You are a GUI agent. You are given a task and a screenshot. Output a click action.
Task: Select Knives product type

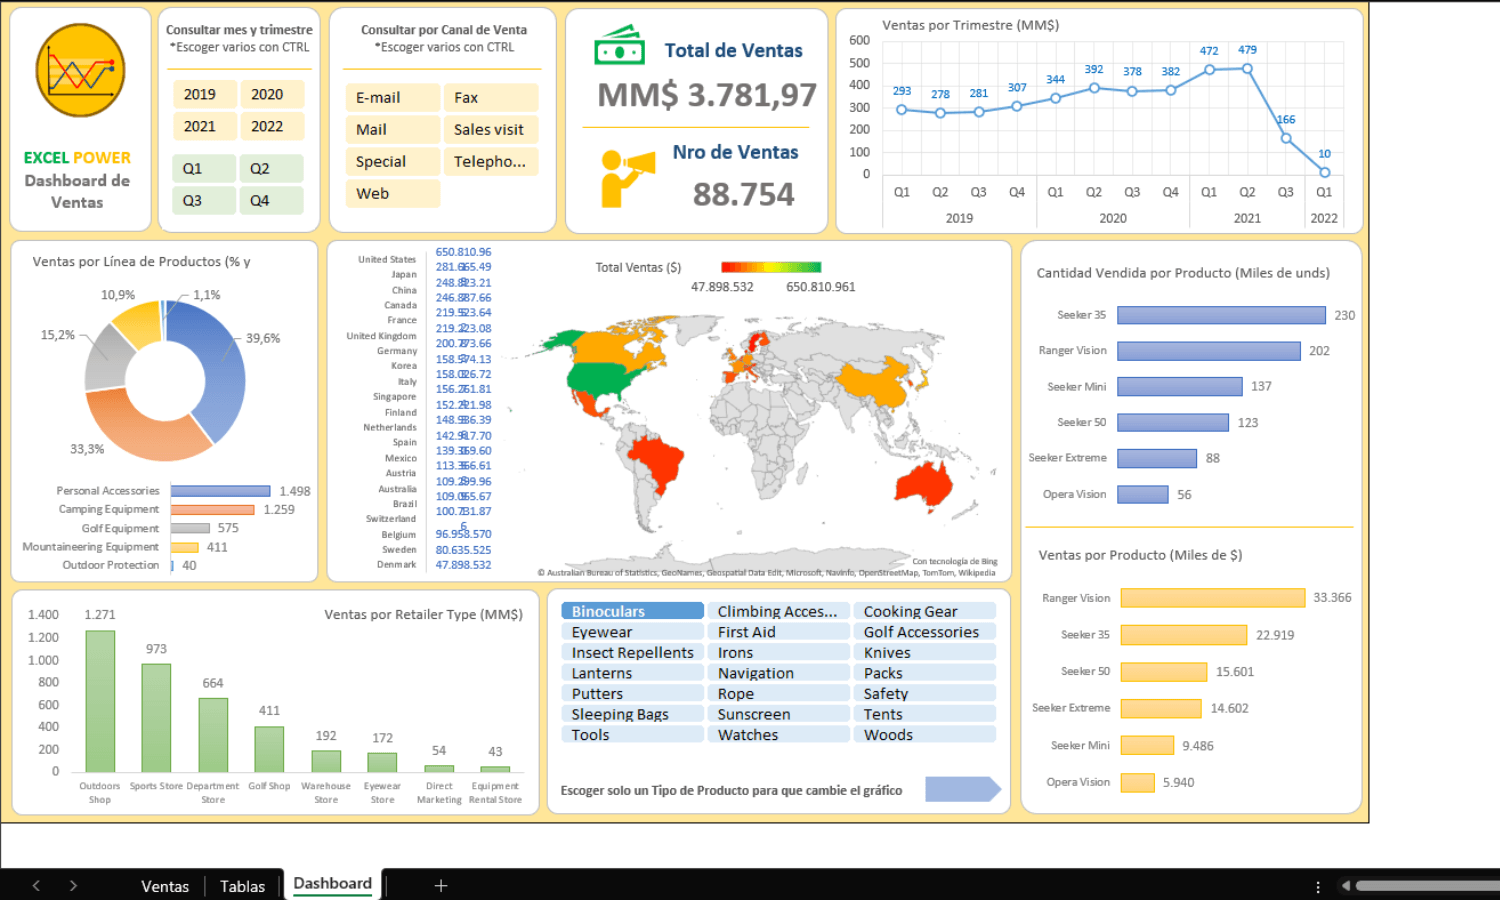[x=925, y=652]
